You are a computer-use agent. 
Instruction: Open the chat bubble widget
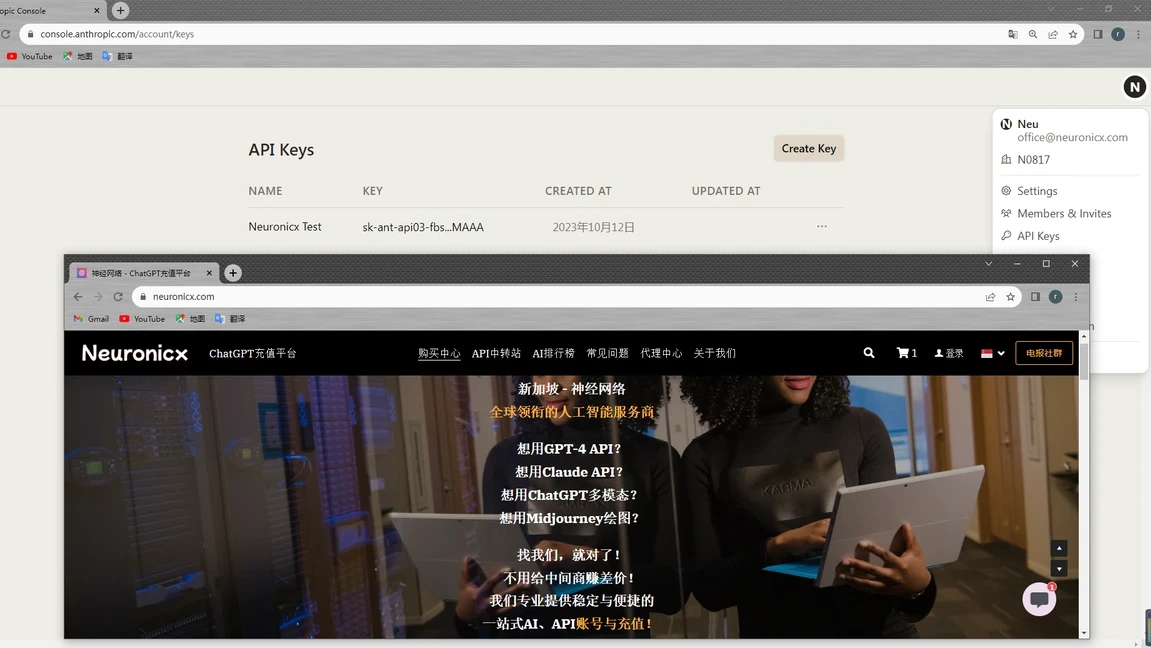(1039, 599)
